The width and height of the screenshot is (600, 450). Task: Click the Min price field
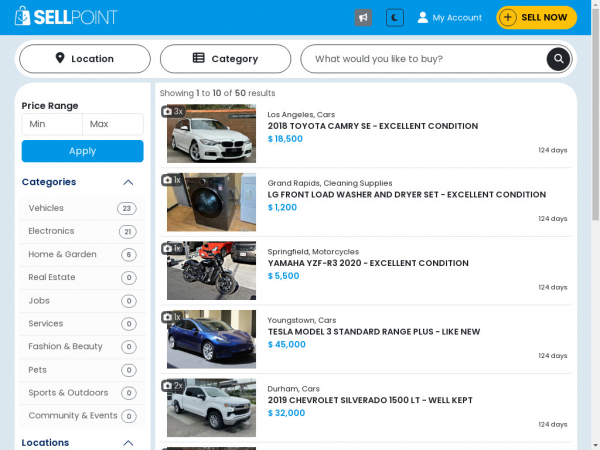pyautogui.click(x=52, y=124)
